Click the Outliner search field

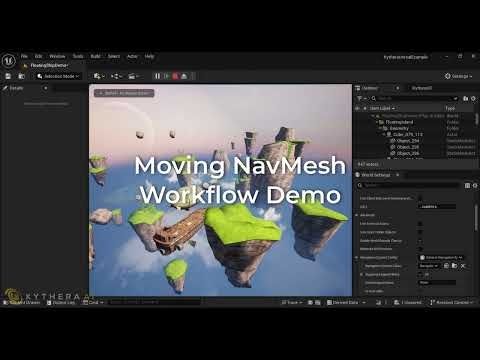pyautogui.click(x=415, y=98)
